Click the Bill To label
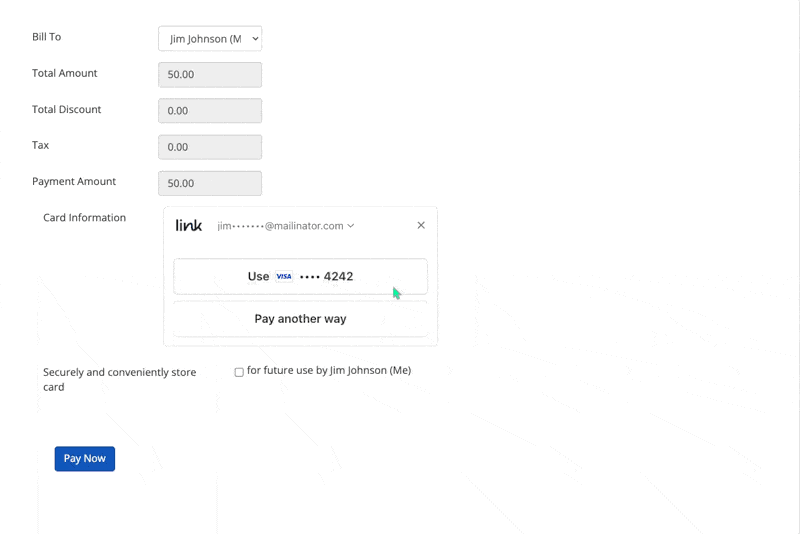This screenshot has height=534, width=800. click(47, 37)
